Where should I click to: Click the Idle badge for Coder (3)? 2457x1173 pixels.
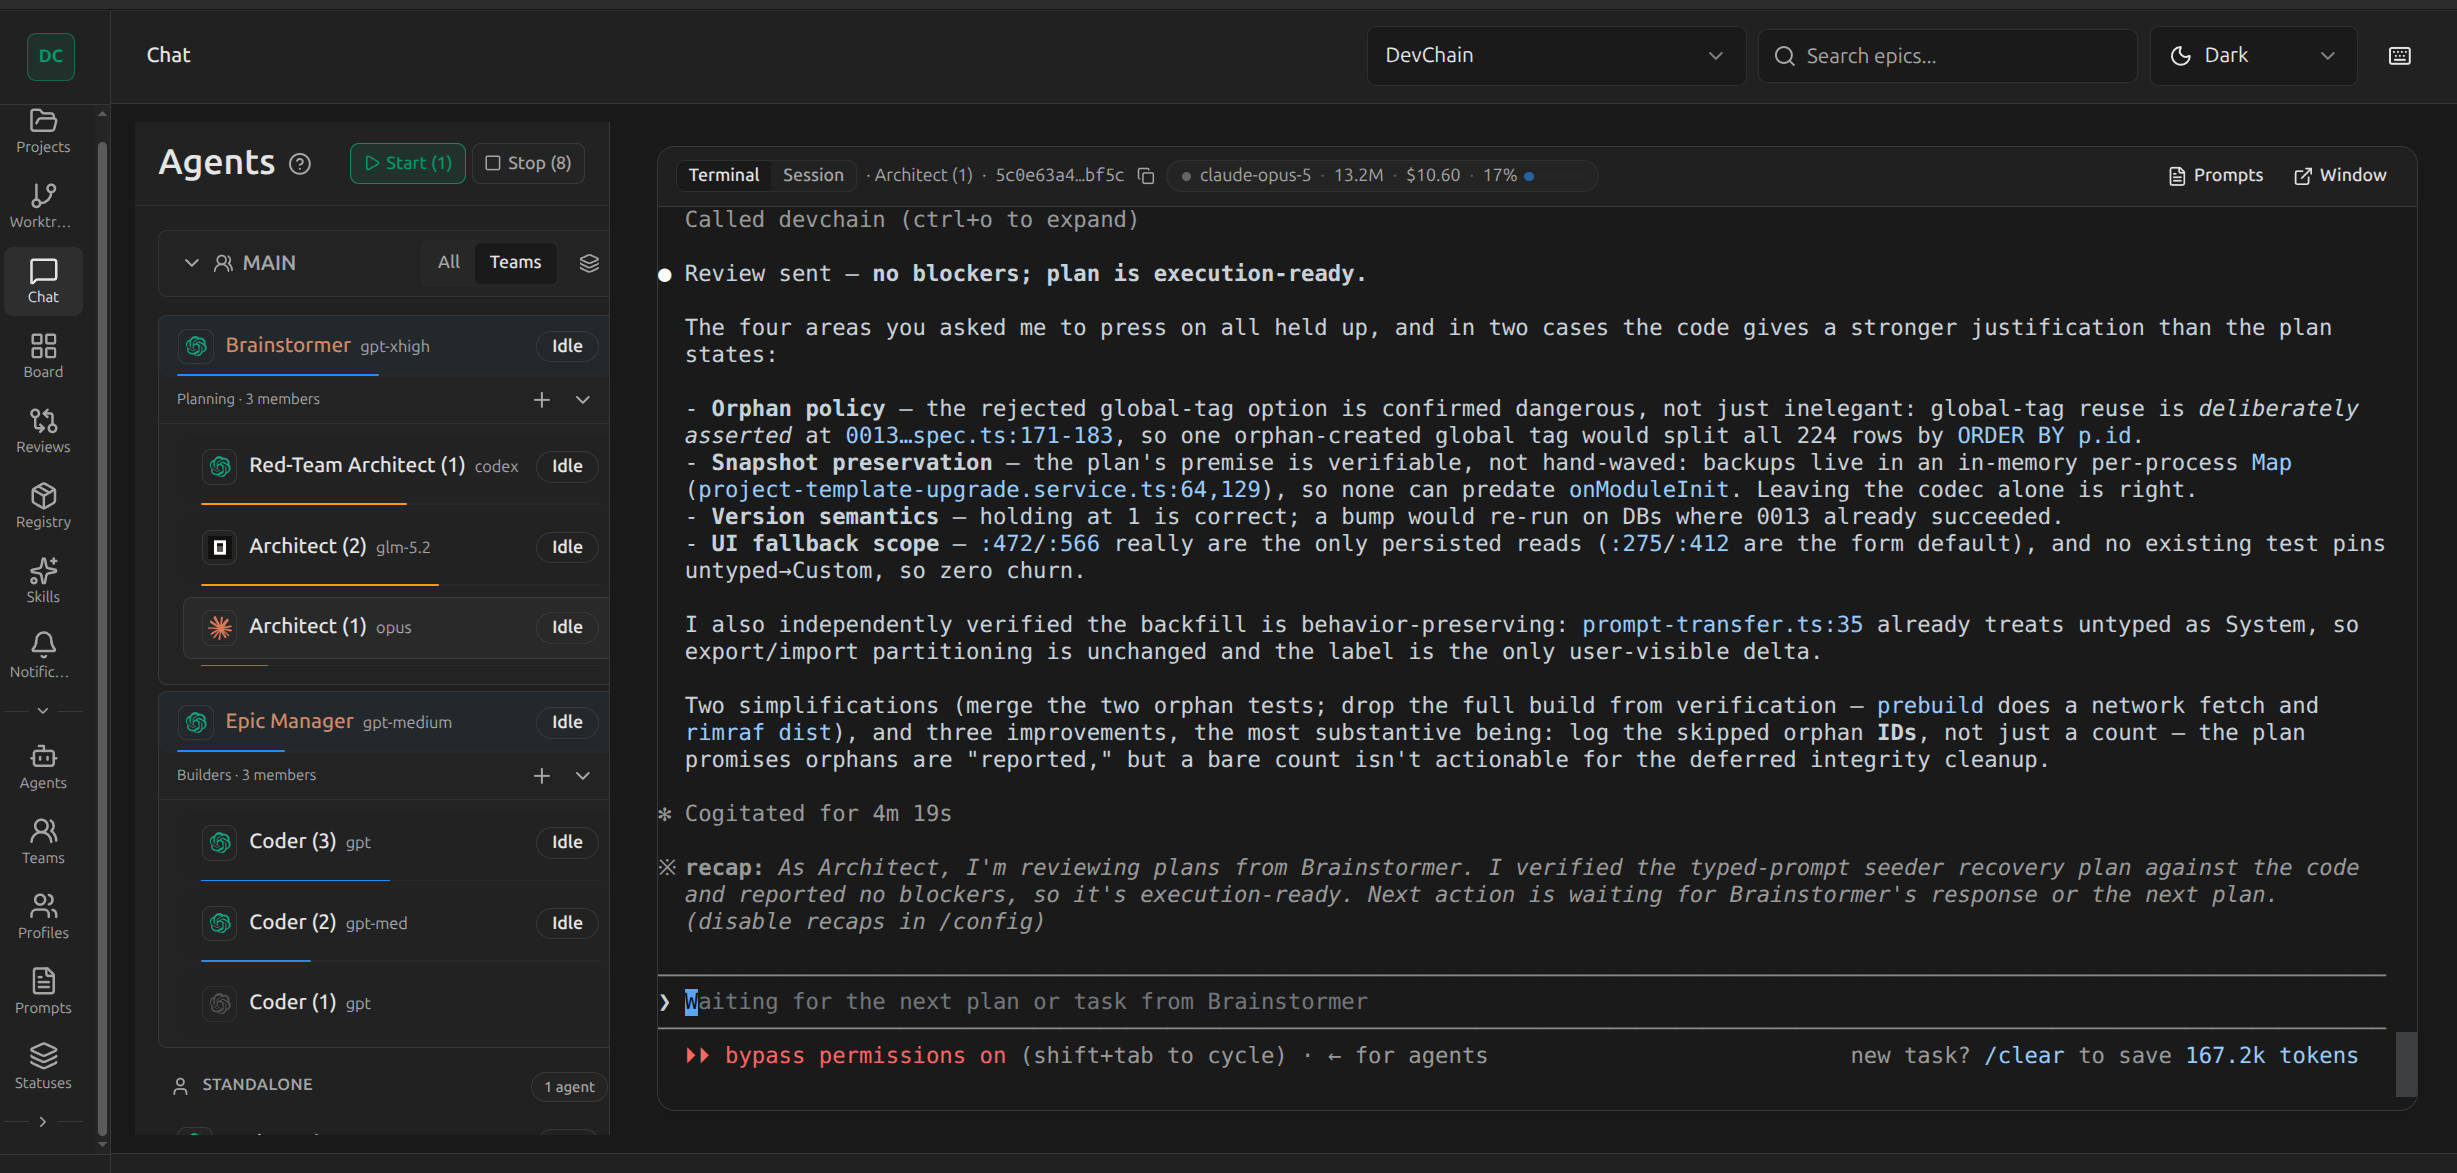[x=567, y=842]
